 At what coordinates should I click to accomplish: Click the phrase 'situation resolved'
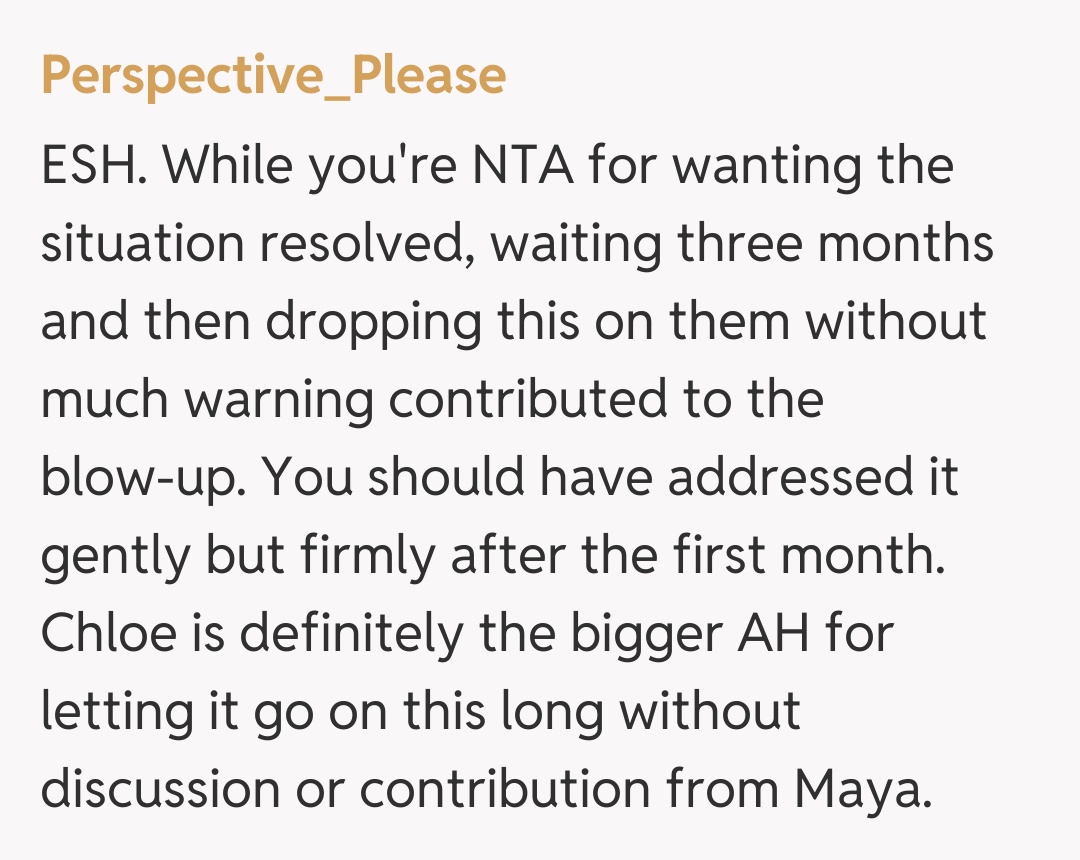[252, 243]
